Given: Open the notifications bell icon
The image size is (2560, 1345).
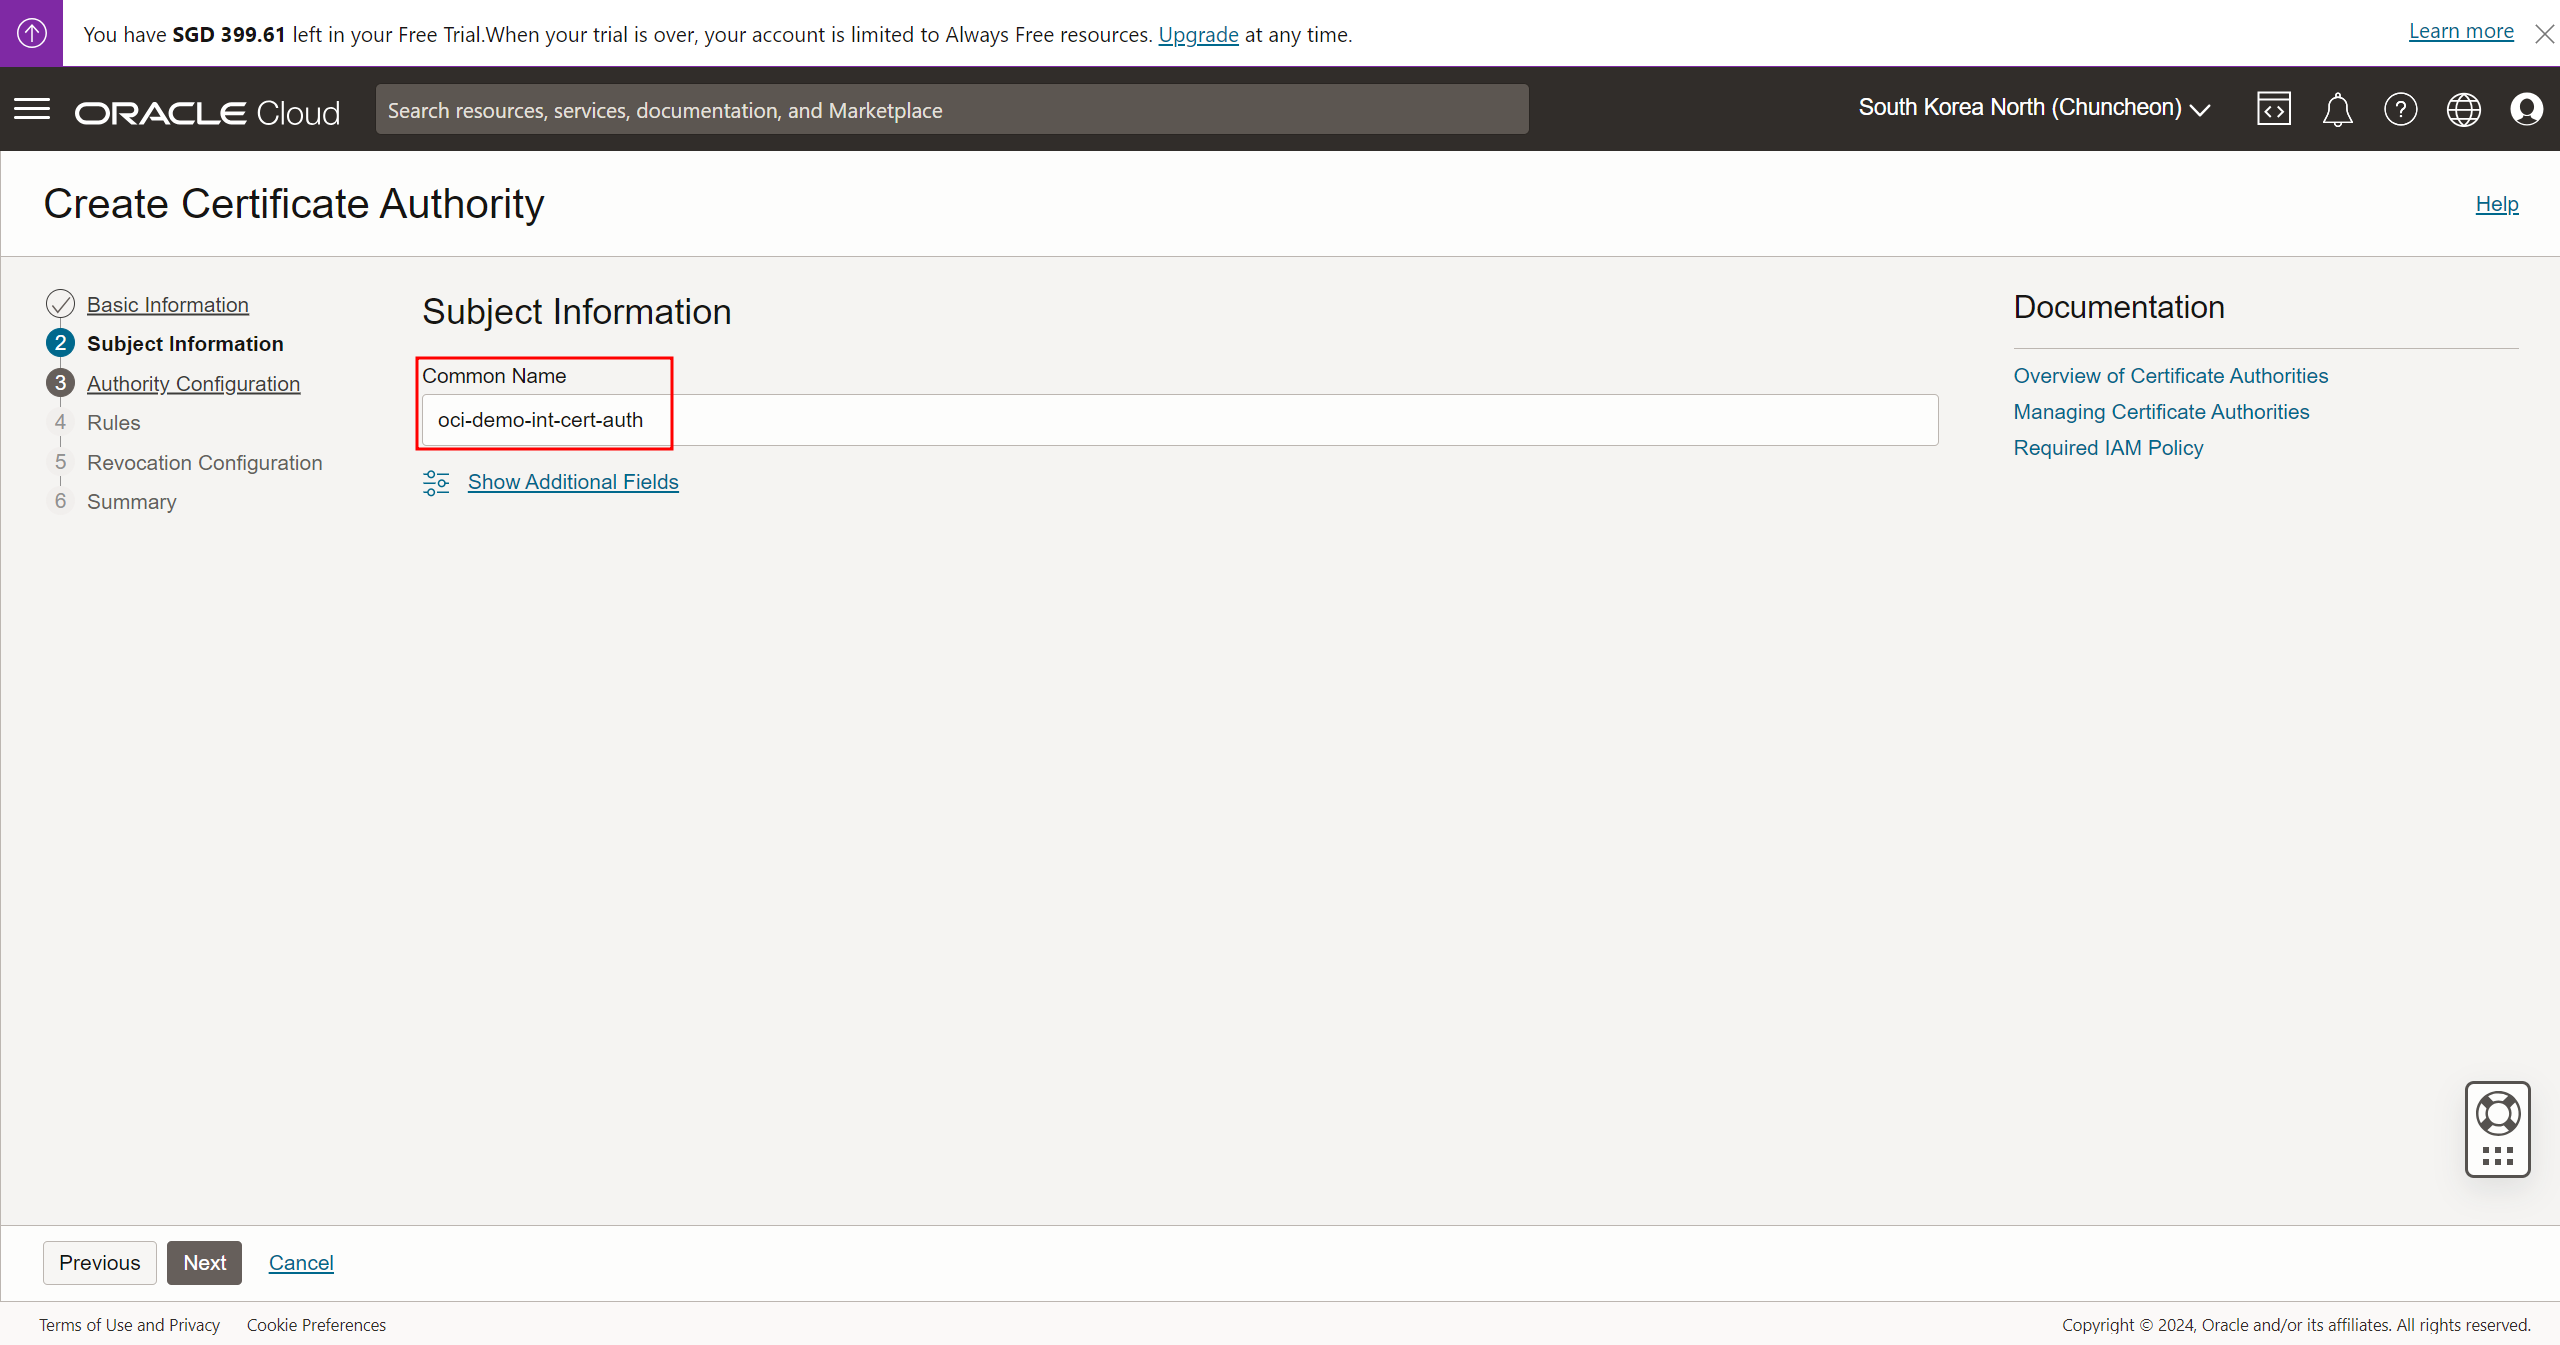Looking at the screenshot, I should [2337, 109].
